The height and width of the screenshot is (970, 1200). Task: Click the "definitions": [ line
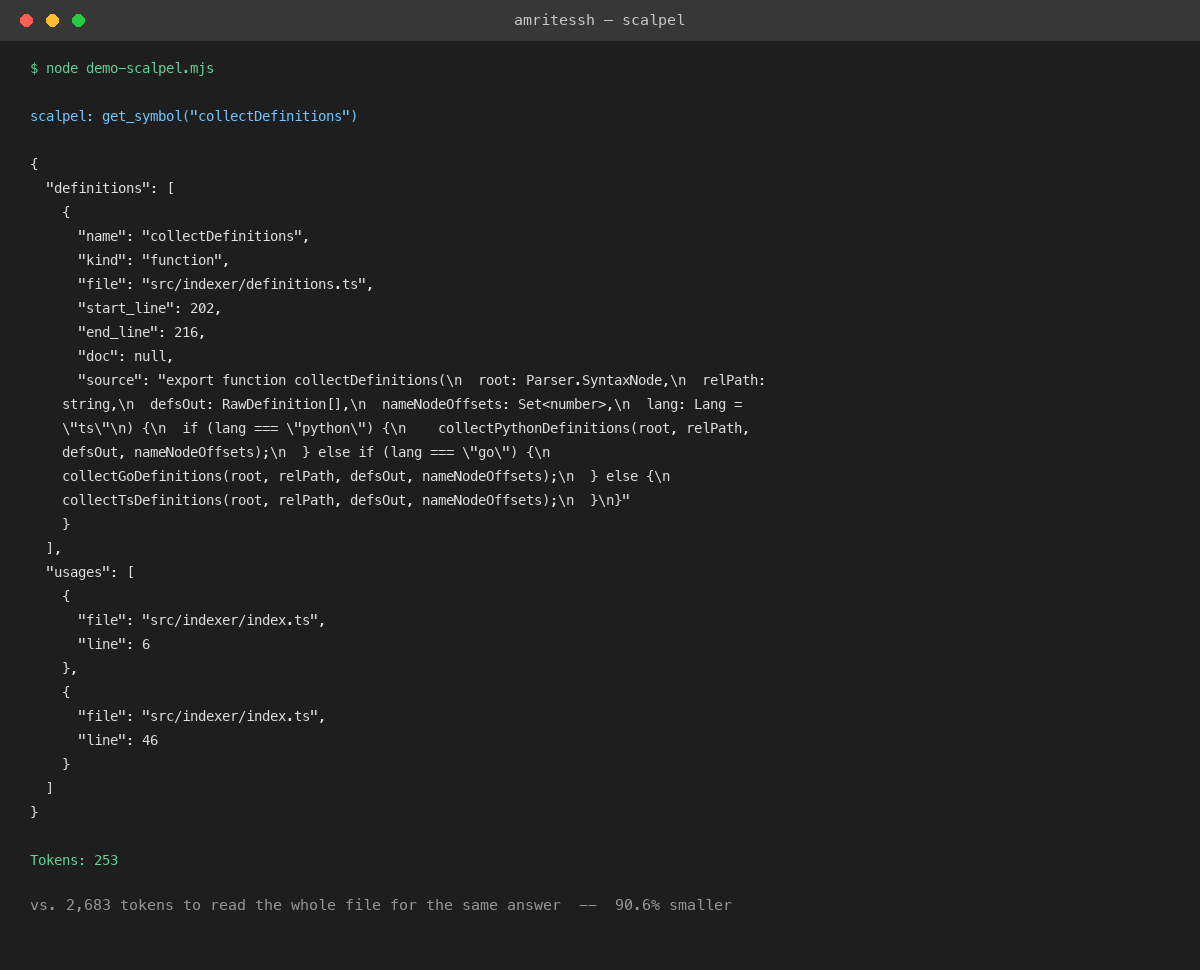coord(110,188)
